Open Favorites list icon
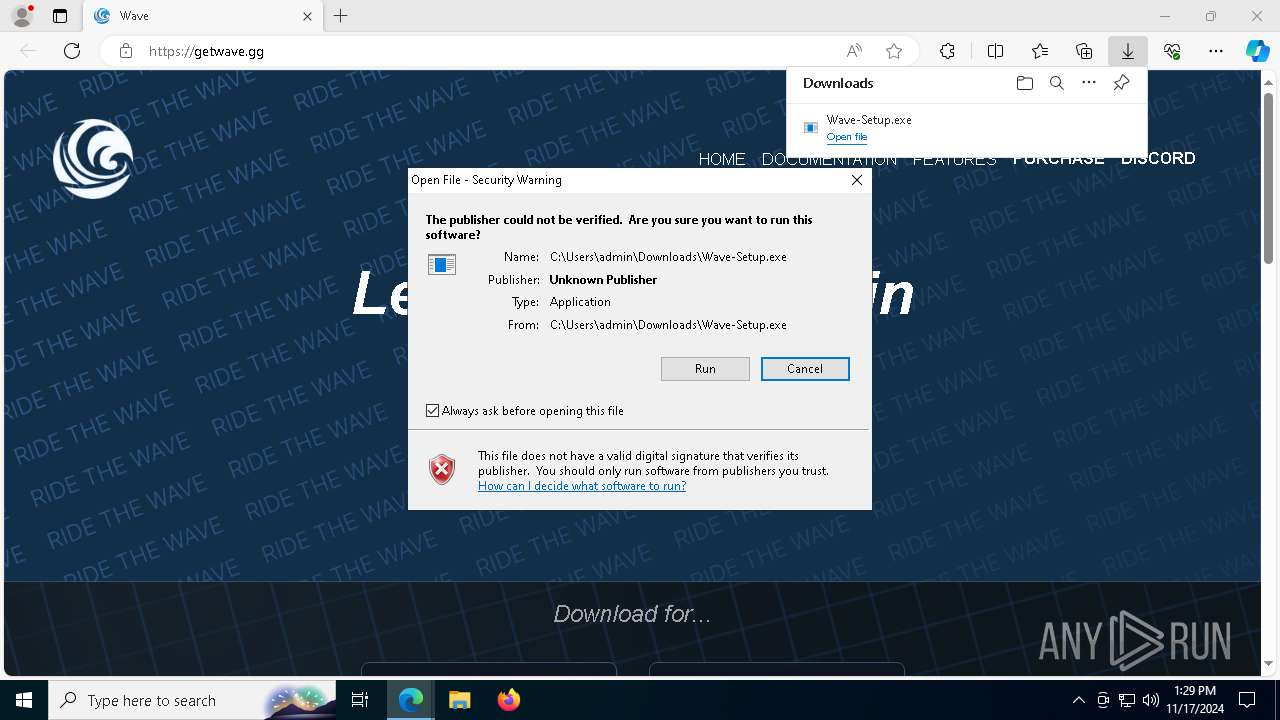This screenshot has height=720, width=1280. [1040, 51]
